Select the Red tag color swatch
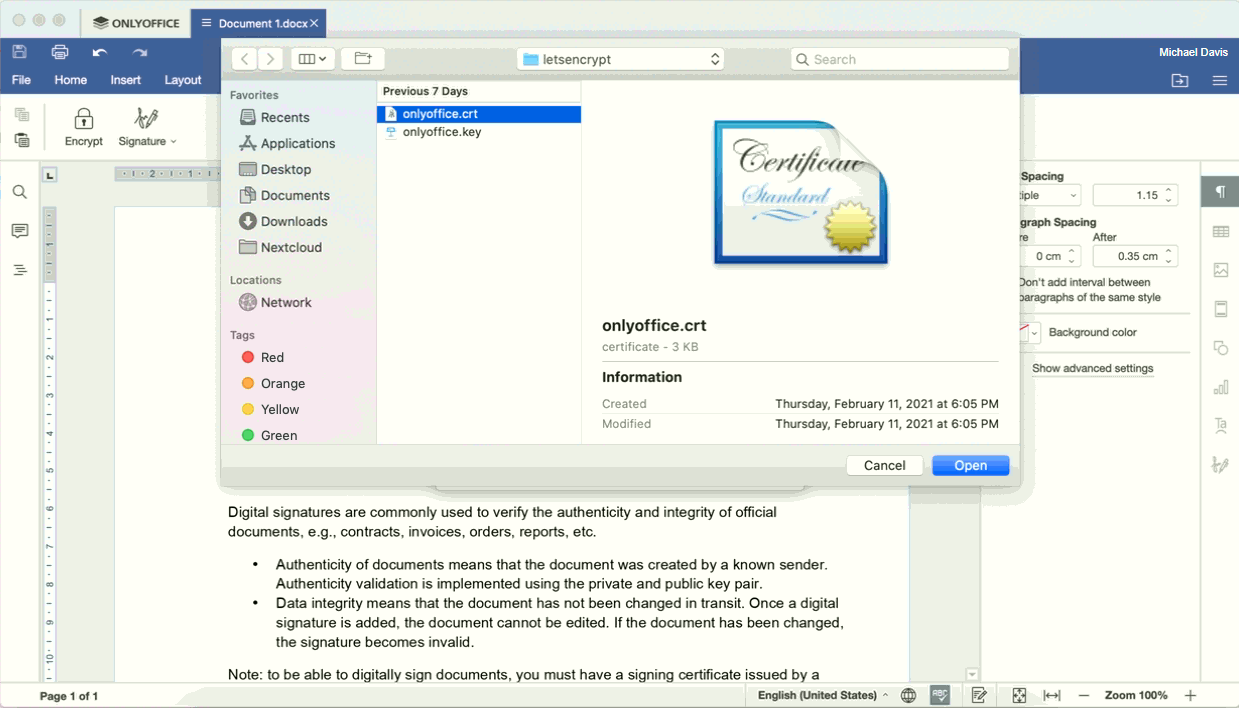Image resolution: width=1240 pixels, height=708 pixels. pos(249,357)
